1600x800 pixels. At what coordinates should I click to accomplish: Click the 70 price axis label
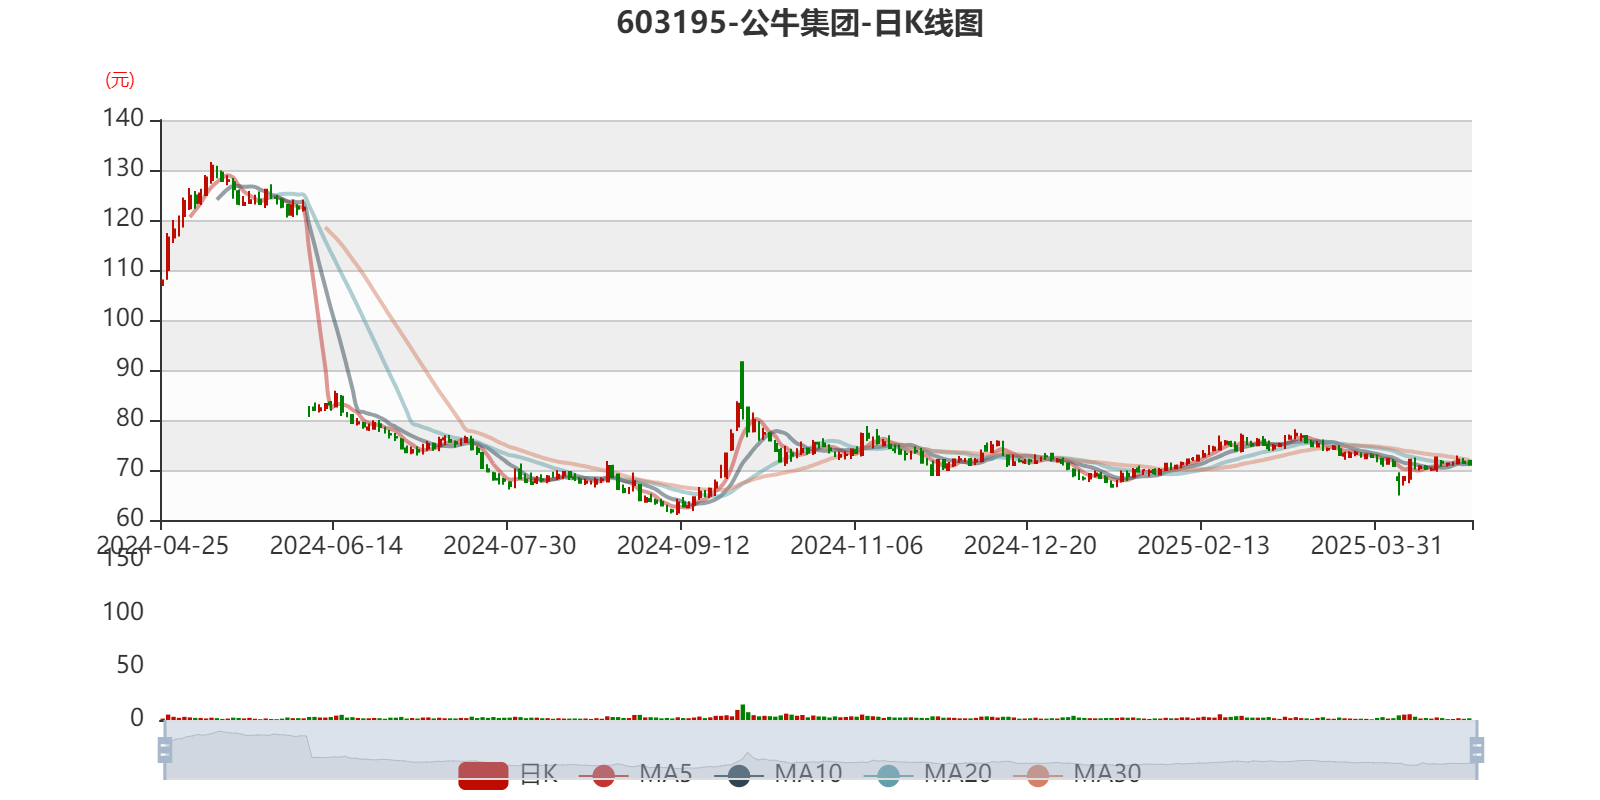(130, 468)
